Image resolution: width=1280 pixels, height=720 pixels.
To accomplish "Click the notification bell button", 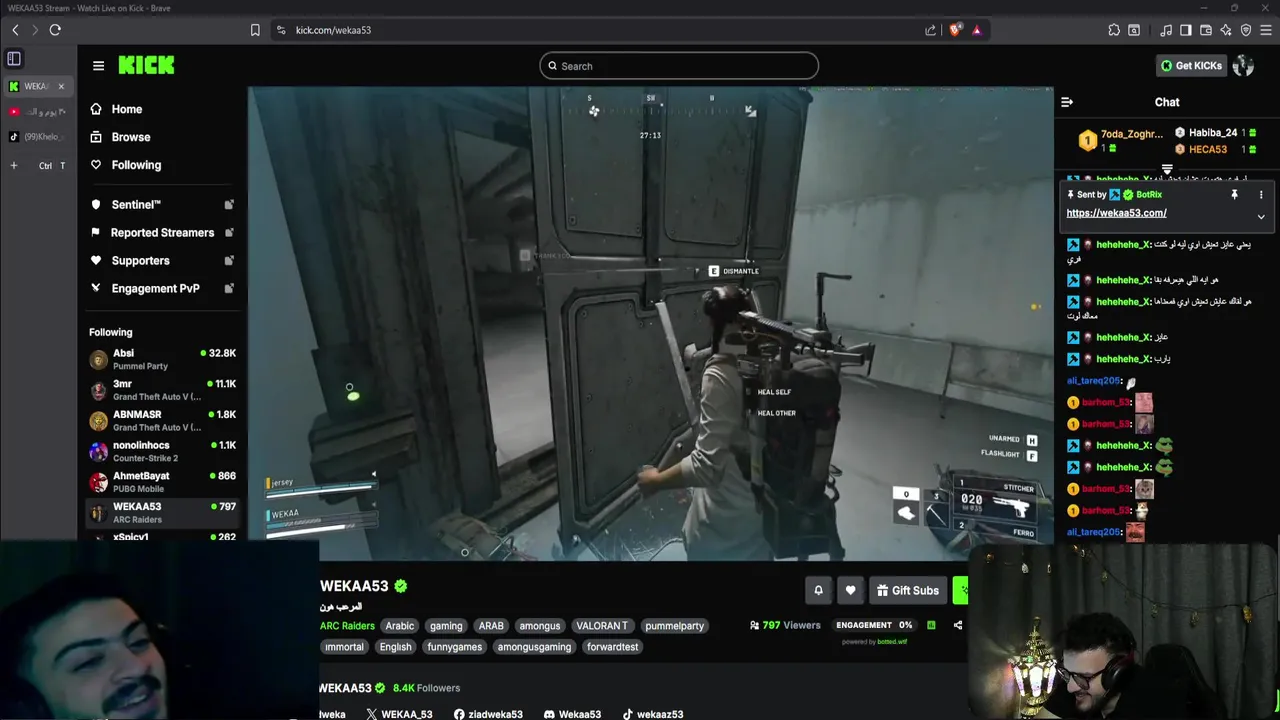I will click(x=818, y=590).
